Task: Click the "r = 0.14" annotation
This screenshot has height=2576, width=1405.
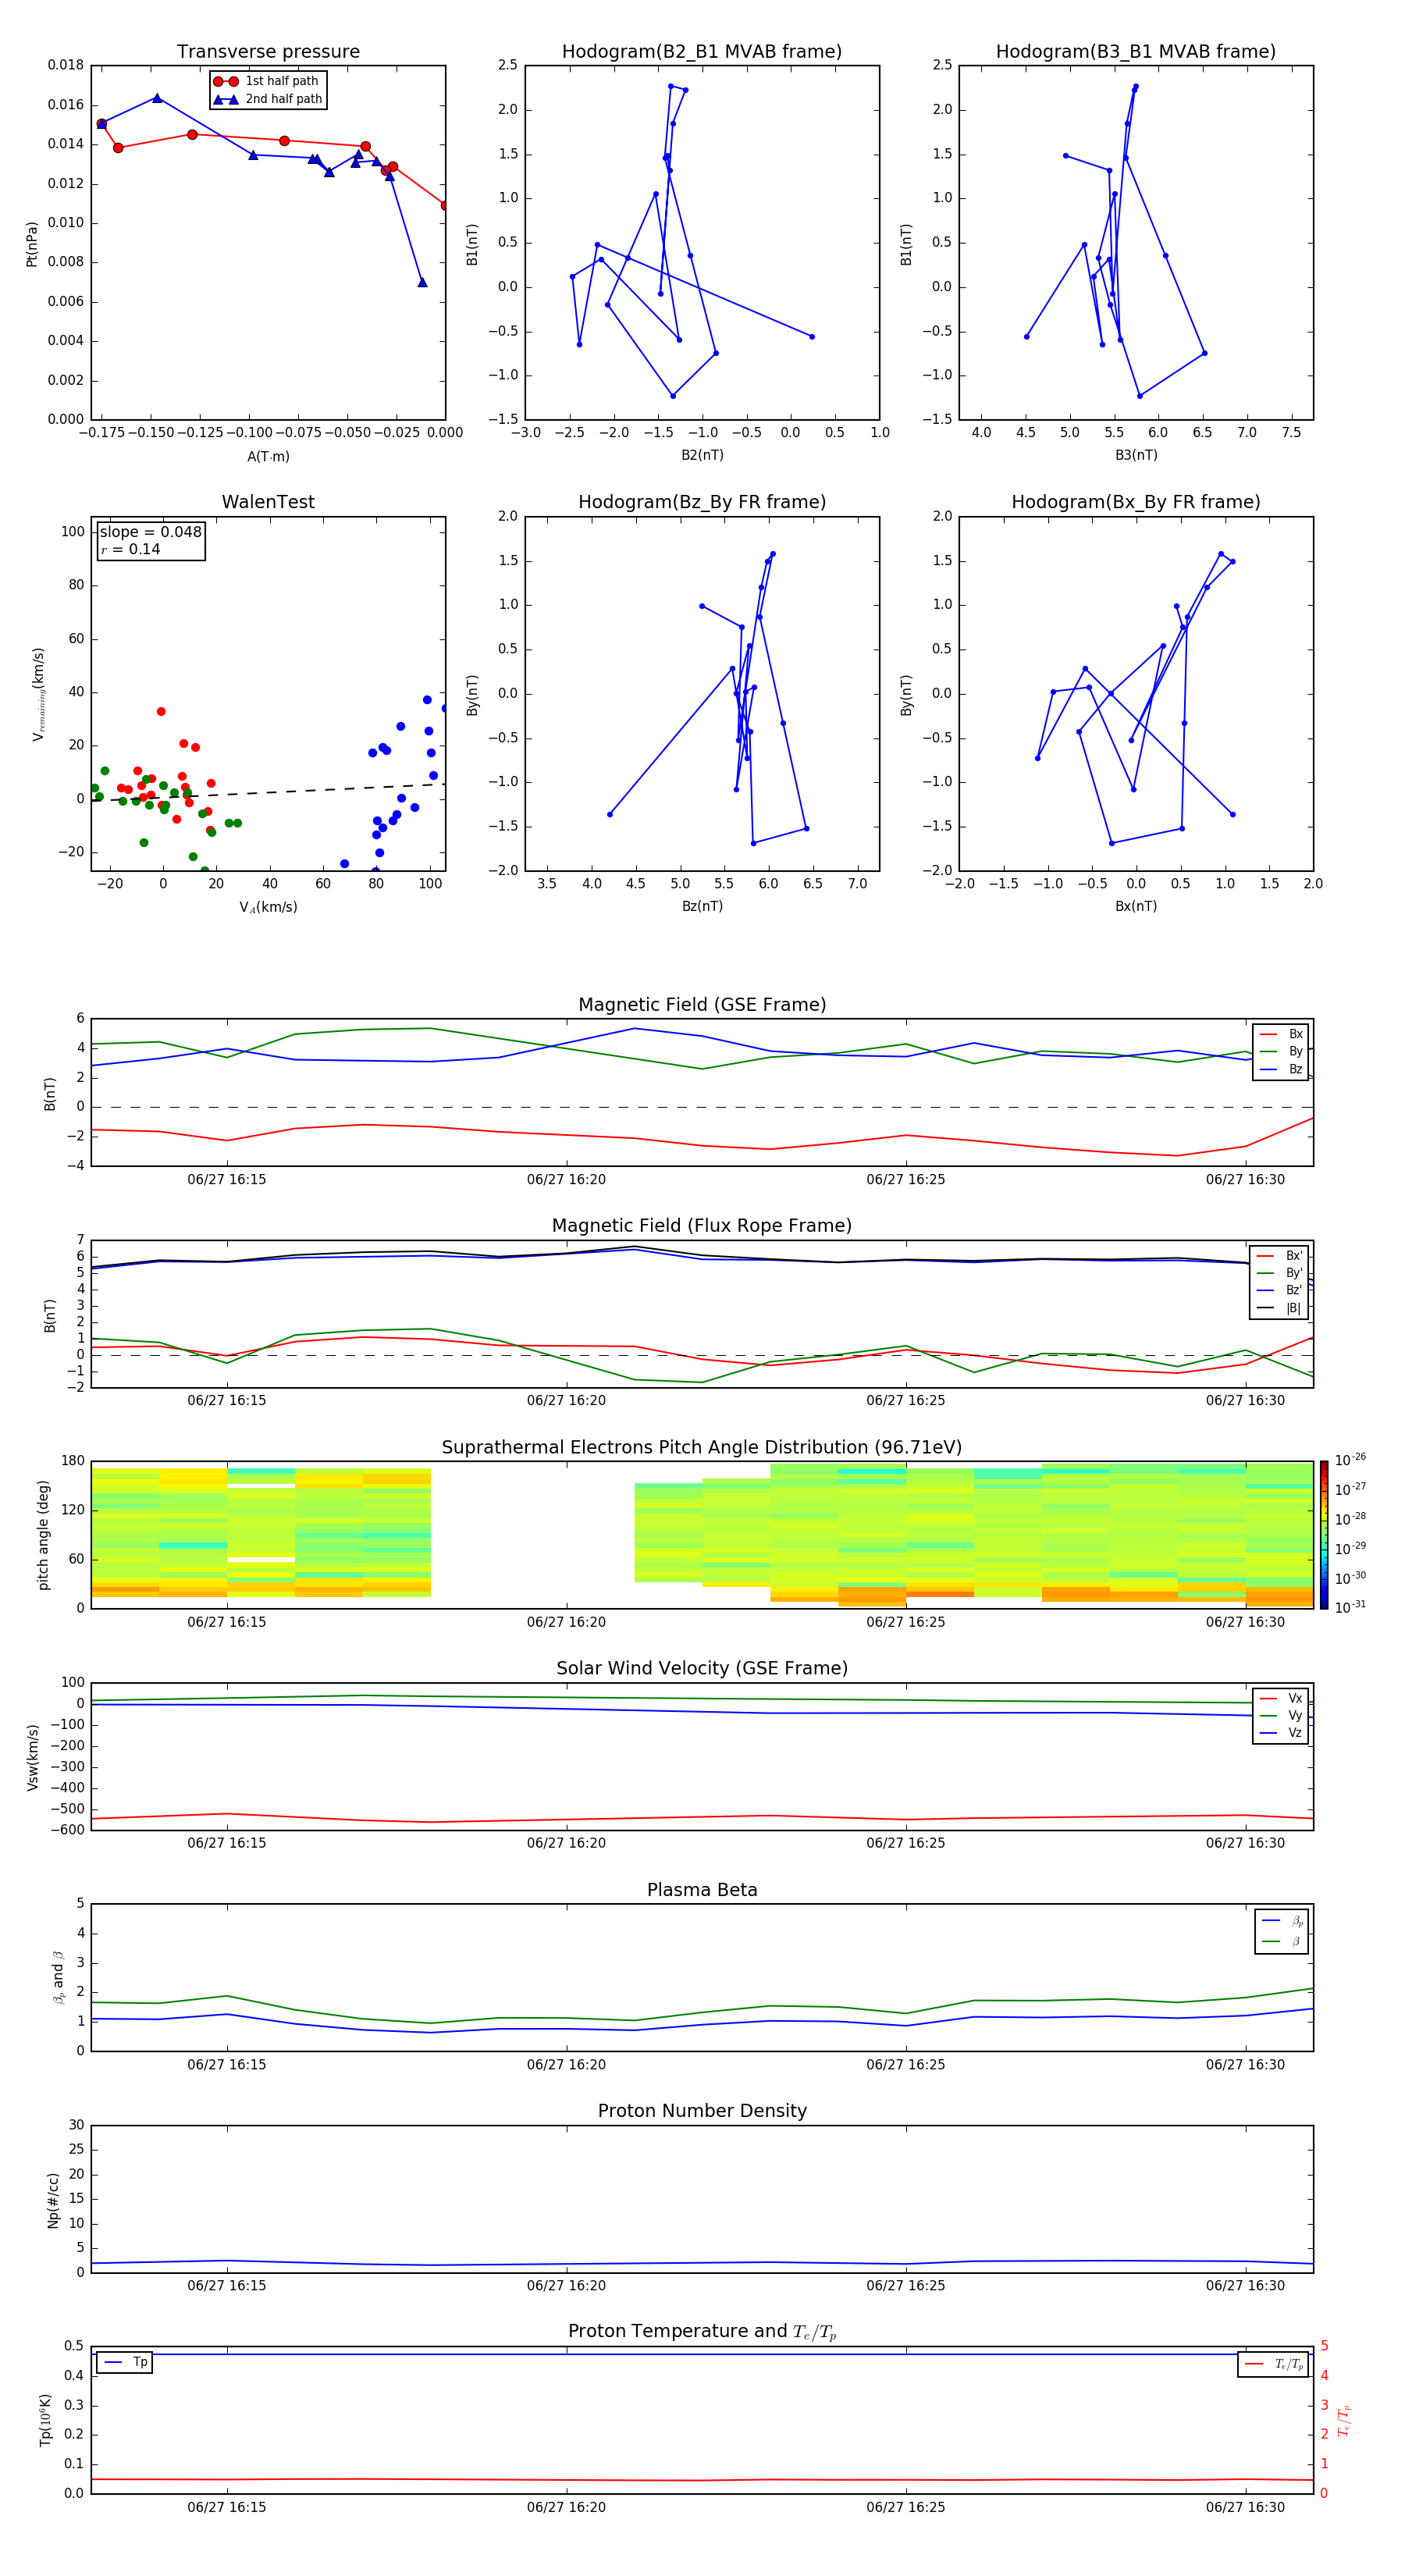Action: click(130, 549)
